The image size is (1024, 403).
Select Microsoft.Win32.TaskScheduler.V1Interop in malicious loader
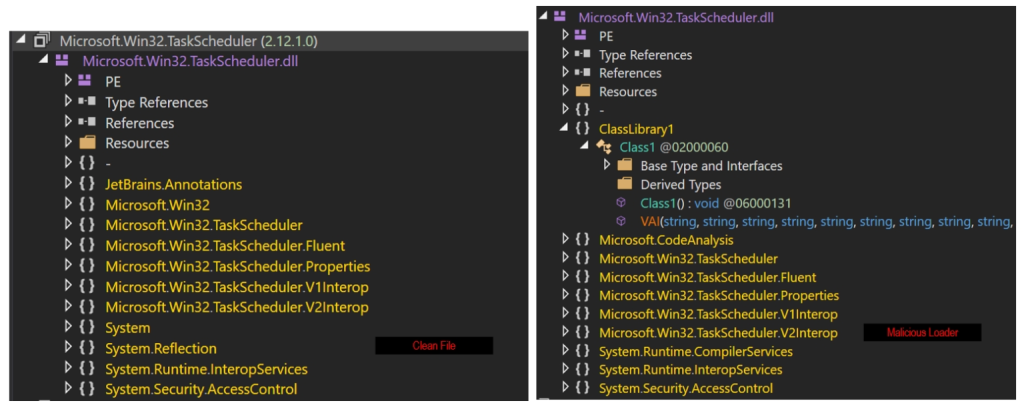click(x=718, y=314)
